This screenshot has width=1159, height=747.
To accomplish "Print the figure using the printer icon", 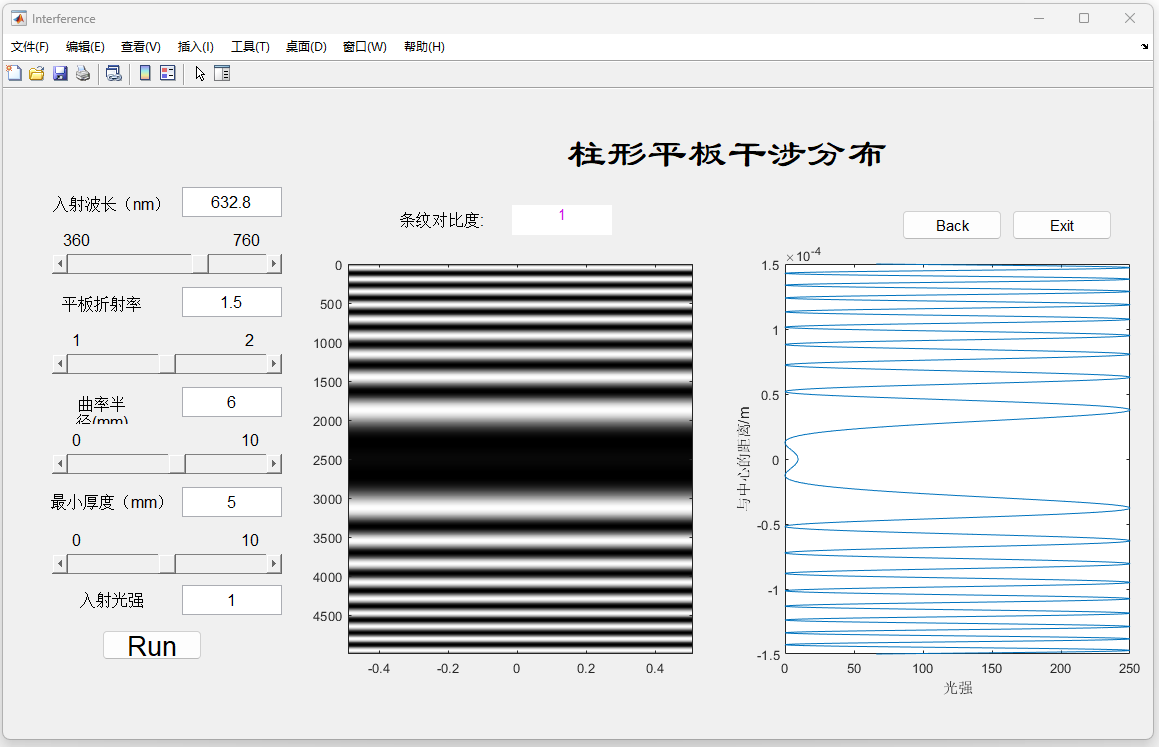I will 83,73.
